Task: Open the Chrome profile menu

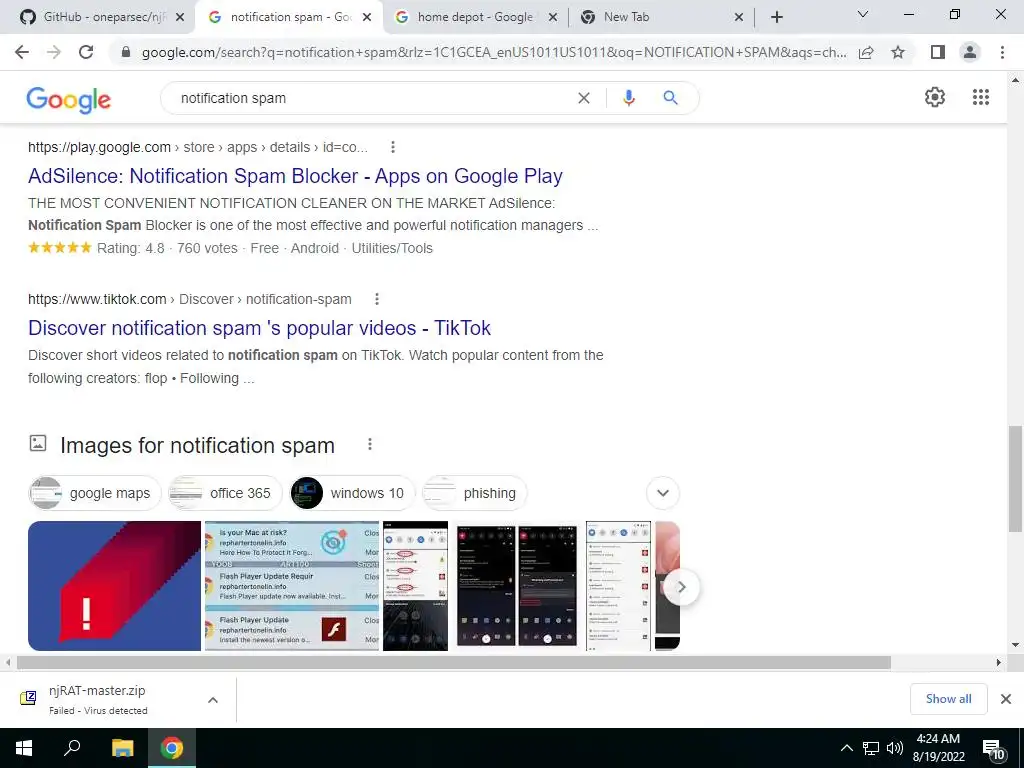Action: click(970, 52)
